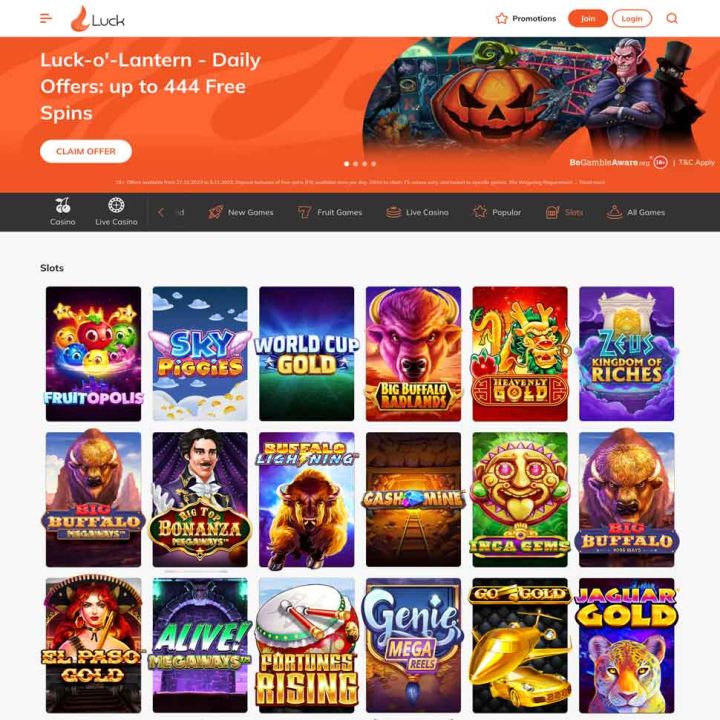Select the second banner carousel dot

point(355,163)
